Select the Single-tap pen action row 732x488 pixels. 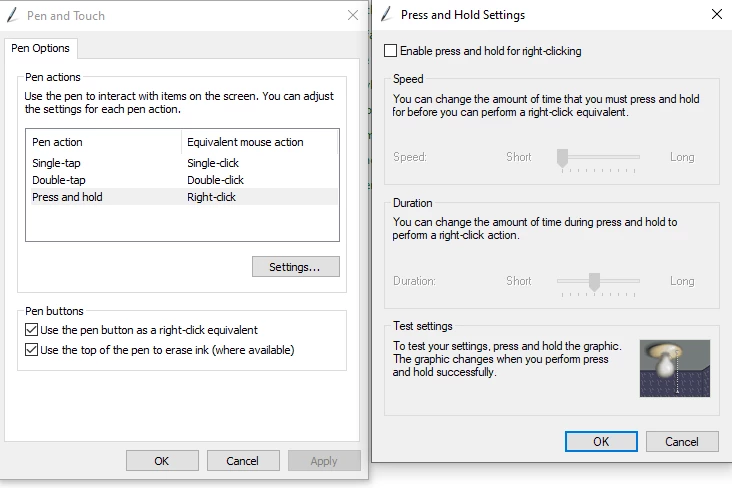point(184,163)
